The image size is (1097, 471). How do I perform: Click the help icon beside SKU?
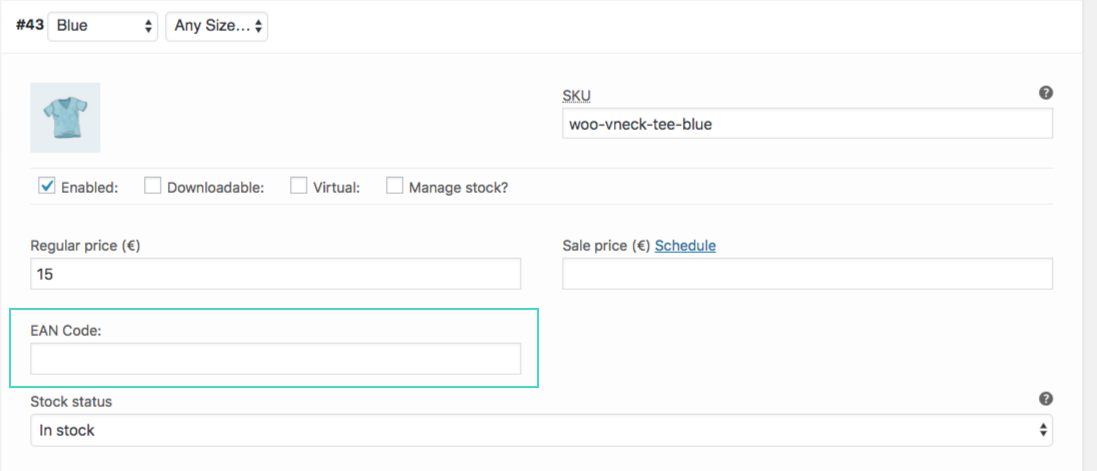click(1045, 93)
